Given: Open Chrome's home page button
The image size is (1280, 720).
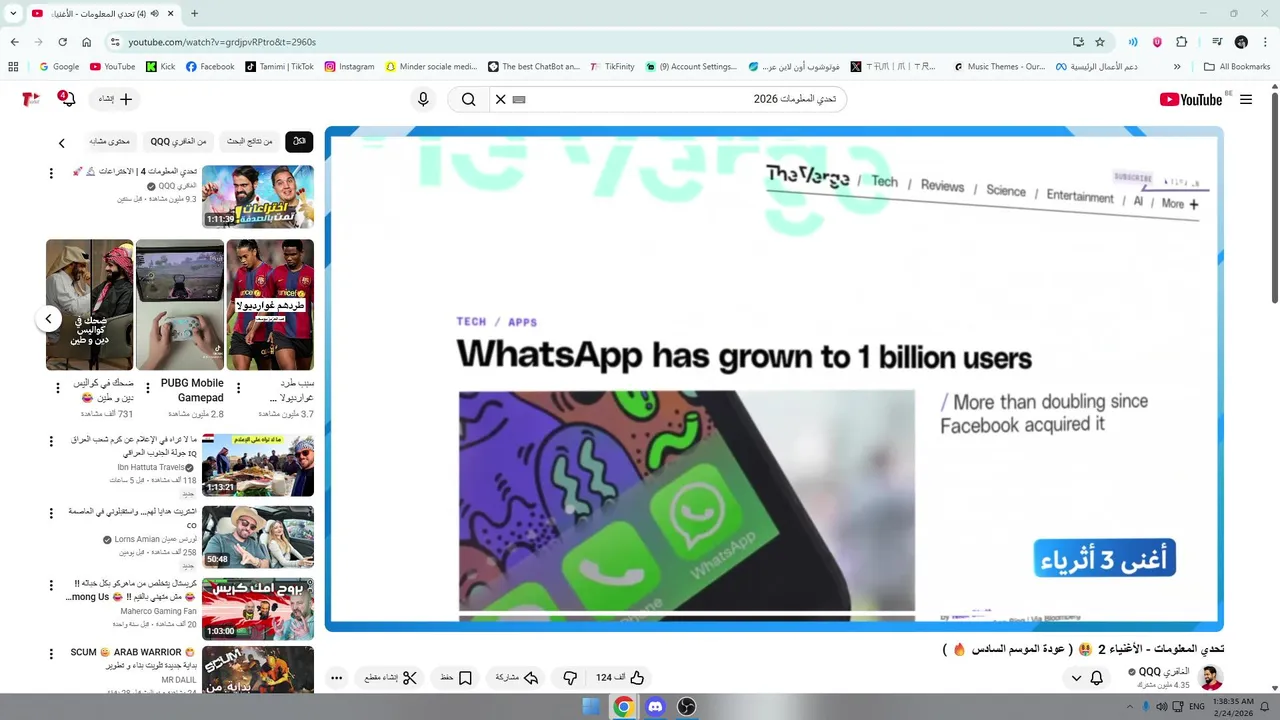Looking at the screenshot, I should coord(87,42).
